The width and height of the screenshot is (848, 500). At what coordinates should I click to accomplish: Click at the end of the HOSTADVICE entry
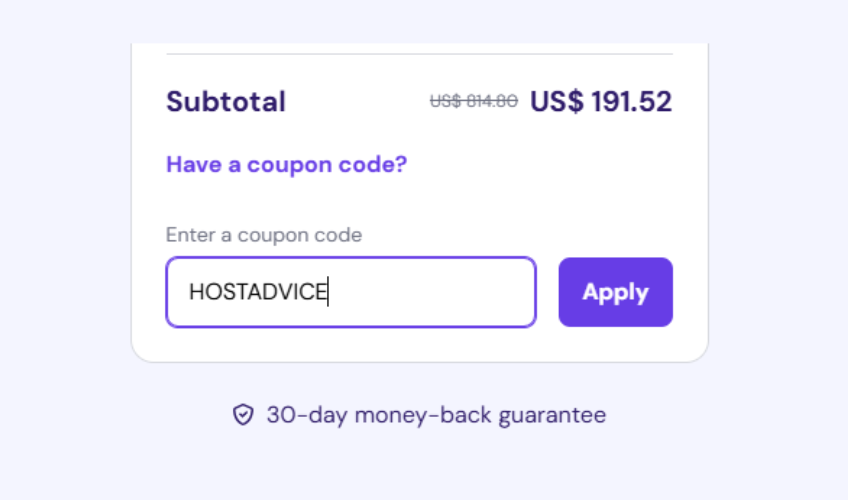tap(329, 292)
